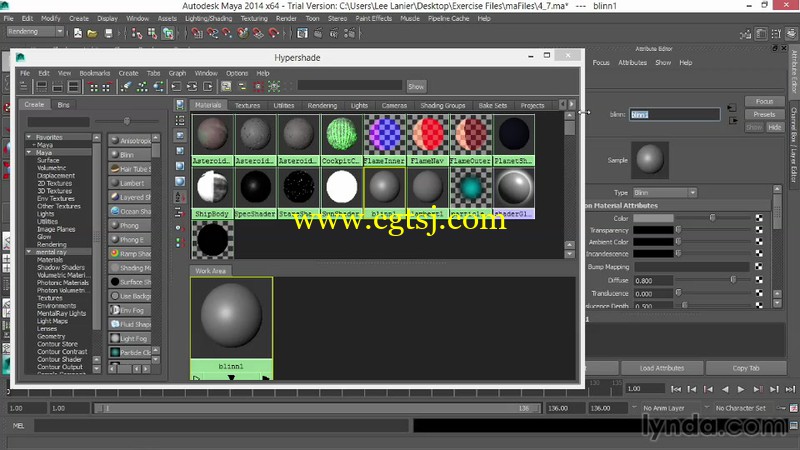Screen dimensions: 800x450
Task: Show input and output connections icon
Action: click(x=192, y=87)
